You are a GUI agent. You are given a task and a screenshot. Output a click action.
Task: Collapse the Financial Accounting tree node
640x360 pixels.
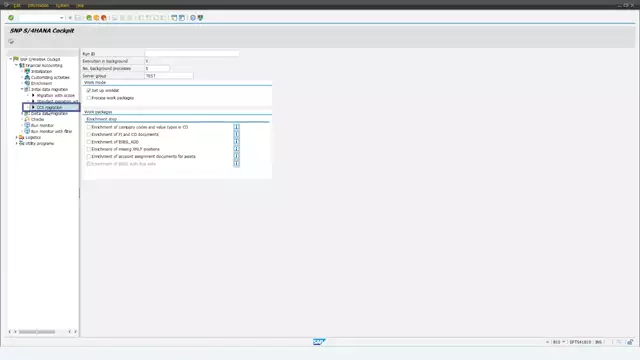pos(17,65)
